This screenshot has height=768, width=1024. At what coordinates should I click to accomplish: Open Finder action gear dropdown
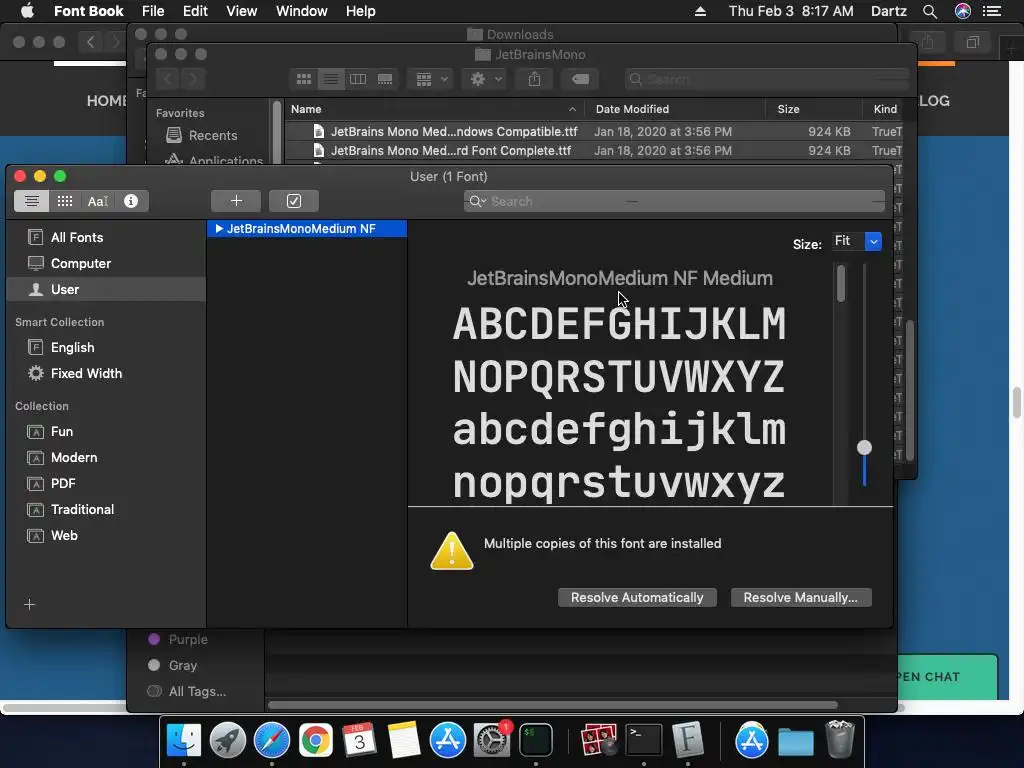[x=485, y=79]
